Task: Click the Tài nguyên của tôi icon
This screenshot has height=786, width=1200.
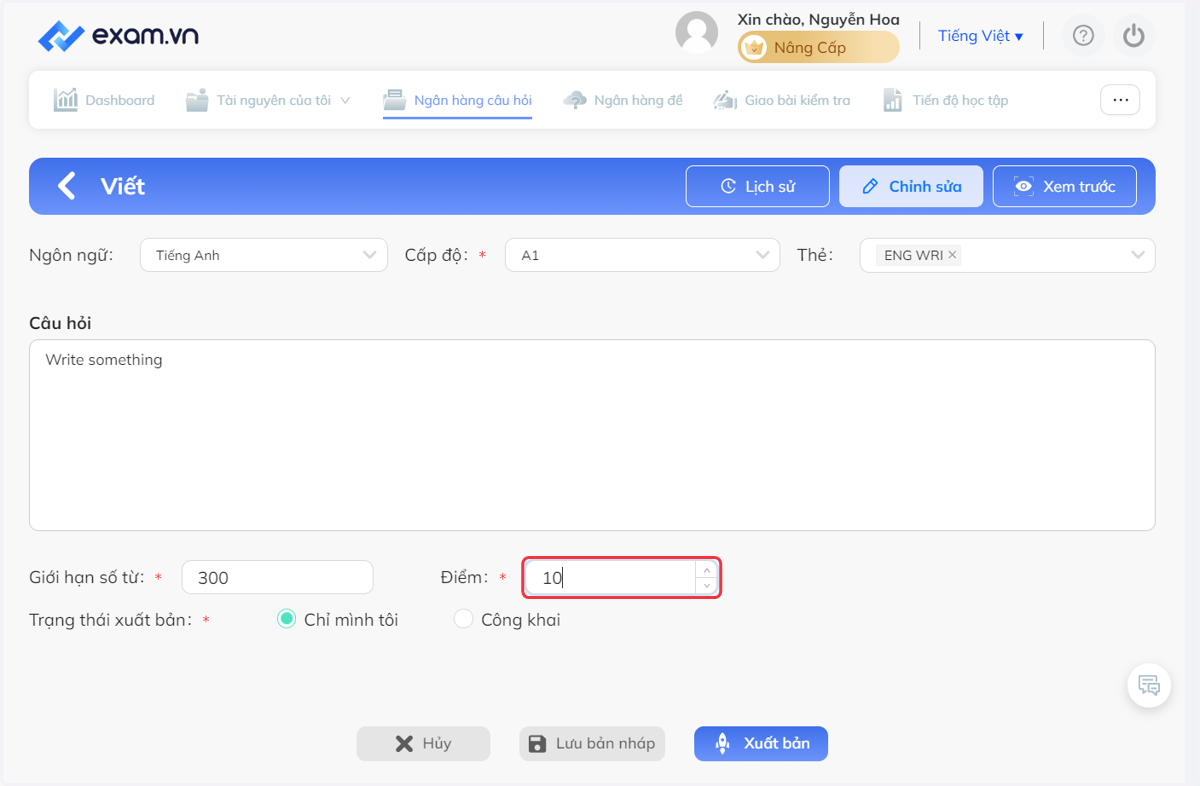Action: 197,100
